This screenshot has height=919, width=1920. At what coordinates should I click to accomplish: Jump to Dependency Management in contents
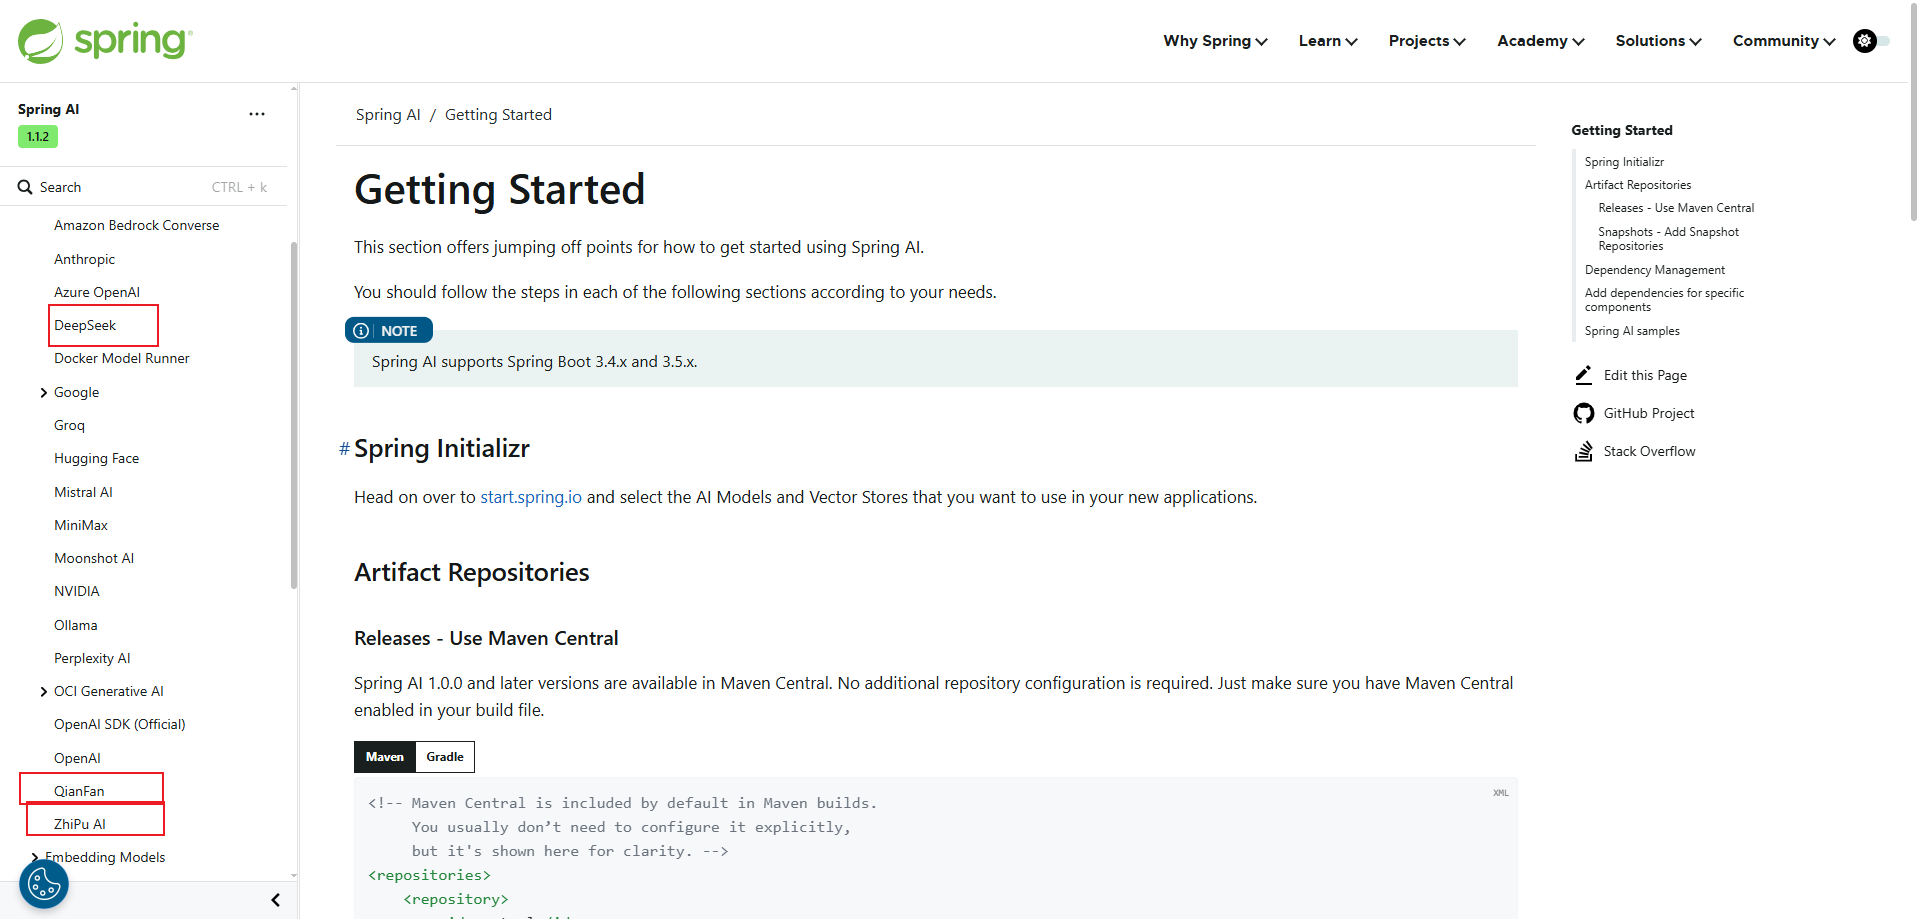(1655, 270)
